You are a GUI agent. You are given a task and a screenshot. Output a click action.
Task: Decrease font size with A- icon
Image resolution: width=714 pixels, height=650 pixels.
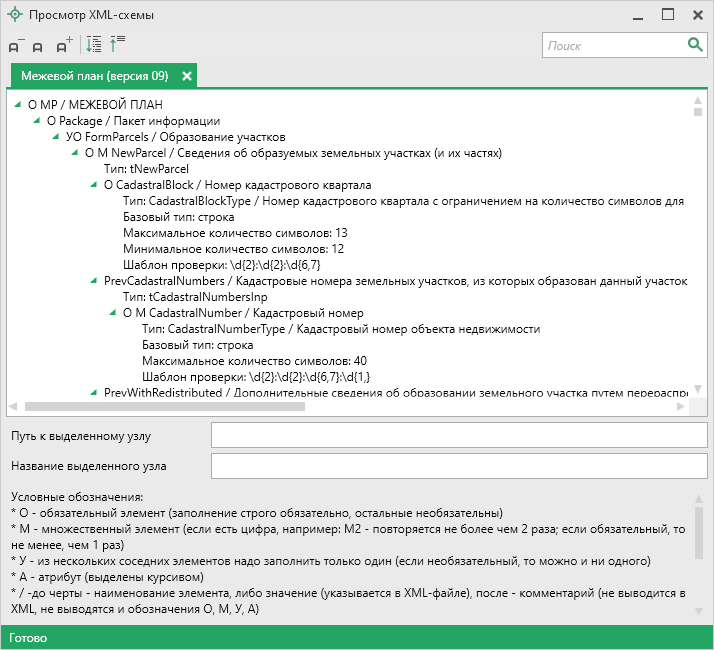(x=15, y=45)
